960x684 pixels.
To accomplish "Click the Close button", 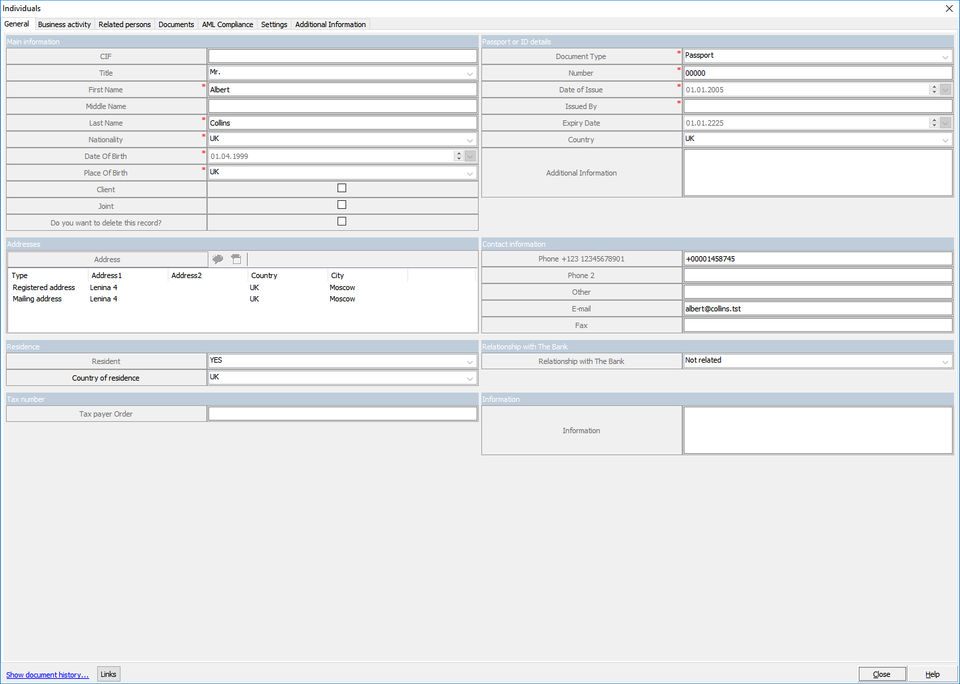I will [882, 674].
